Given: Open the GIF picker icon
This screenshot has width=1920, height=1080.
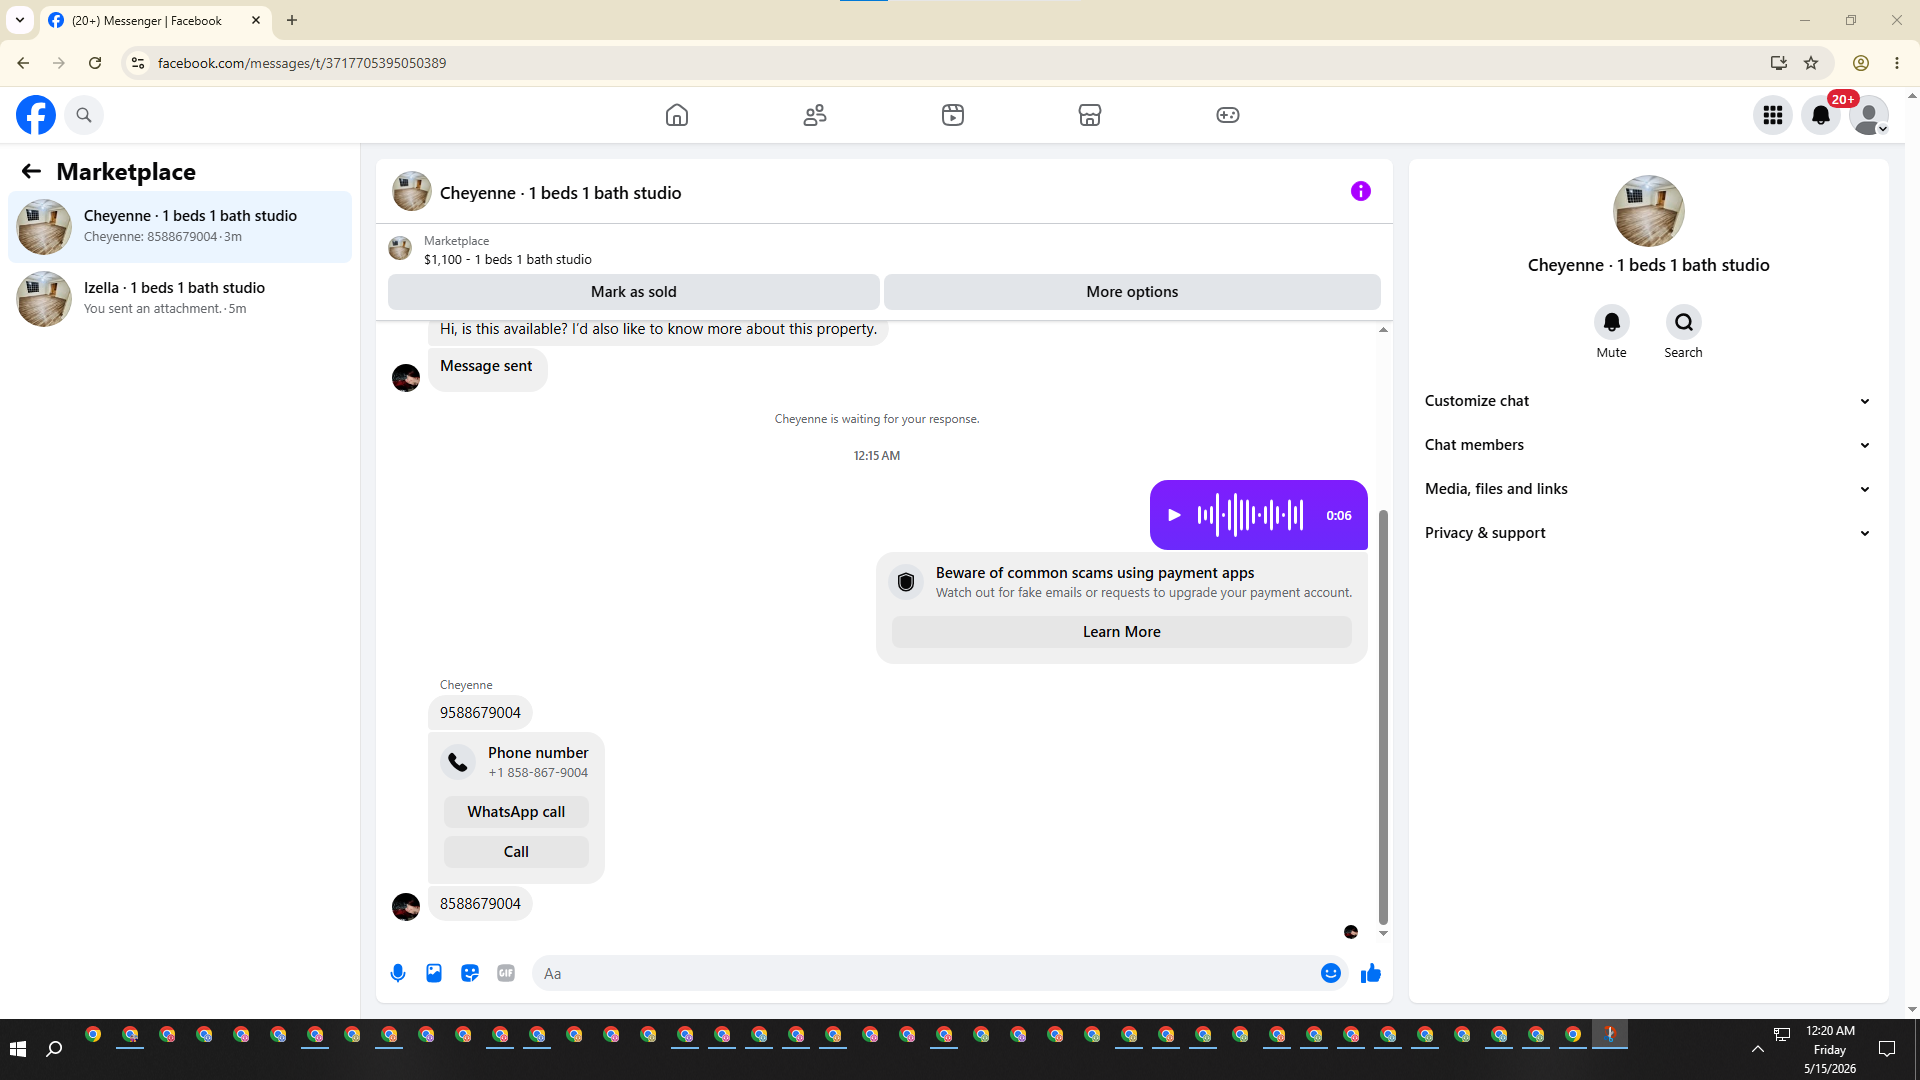Looking at the screenshot, I should pos(506,973).
